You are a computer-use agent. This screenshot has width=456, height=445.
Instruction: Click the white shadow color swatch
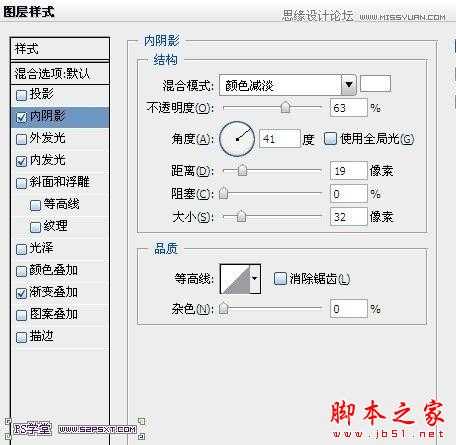(375, 84)
